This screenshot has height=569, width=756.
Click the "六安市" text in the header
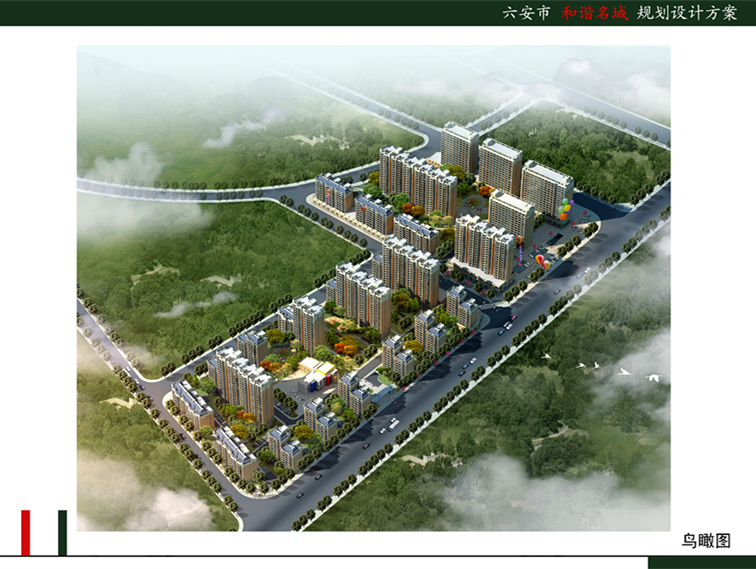click(x=525, y=13)
